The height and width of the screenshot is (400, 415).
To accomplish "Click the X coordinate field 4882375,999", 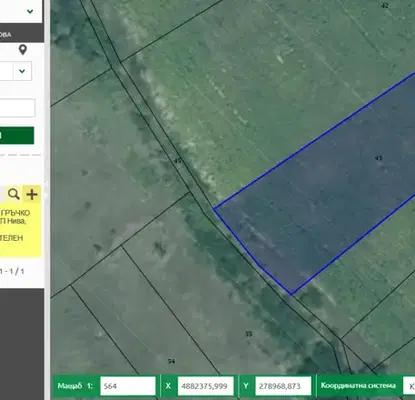I will tap(206, 386).
